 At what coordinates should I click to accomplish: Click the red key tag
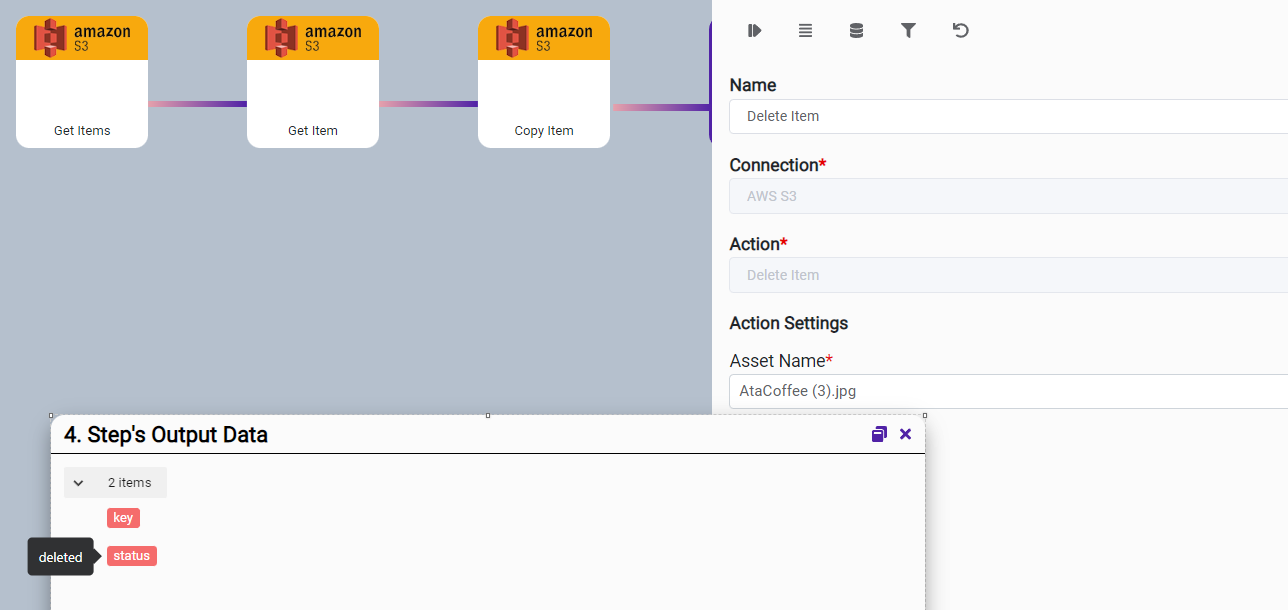pyautogui.click(x=123, y=518)
